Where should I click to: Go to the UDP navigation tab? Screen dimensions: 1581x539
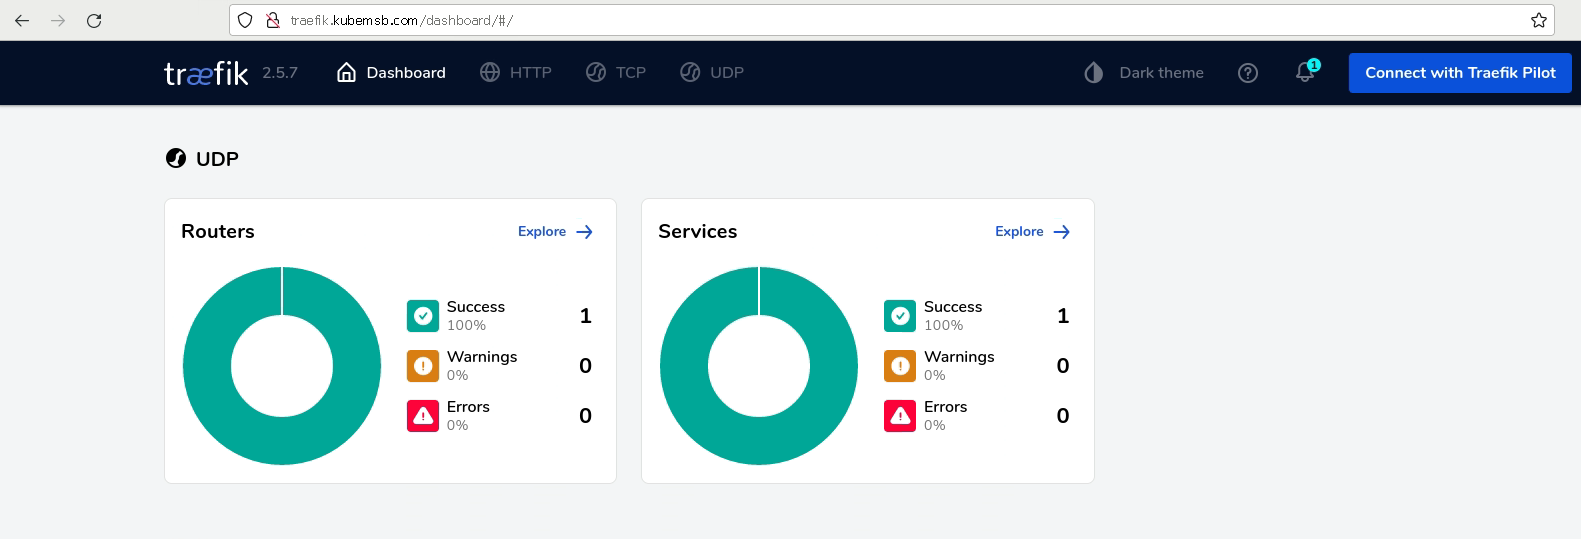(712, 73)
